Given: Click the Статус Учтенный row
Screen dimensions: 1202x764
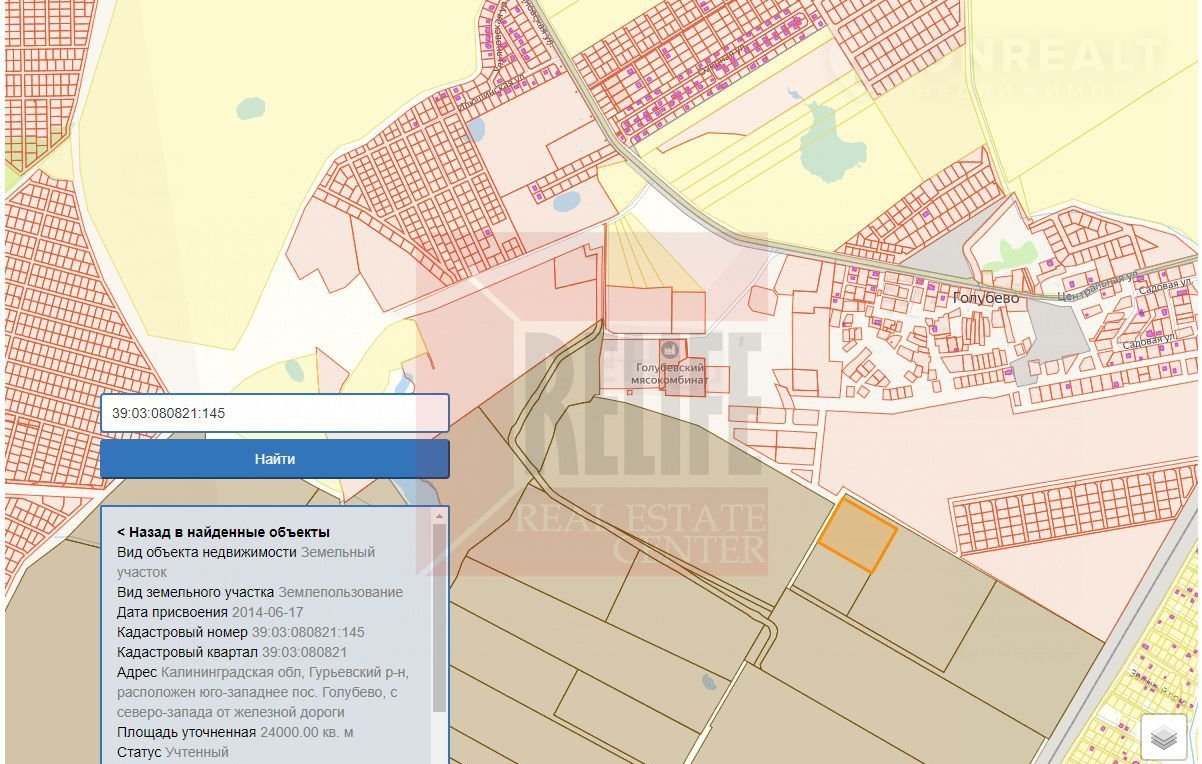Looking at the screenshot, I should 173,752.
